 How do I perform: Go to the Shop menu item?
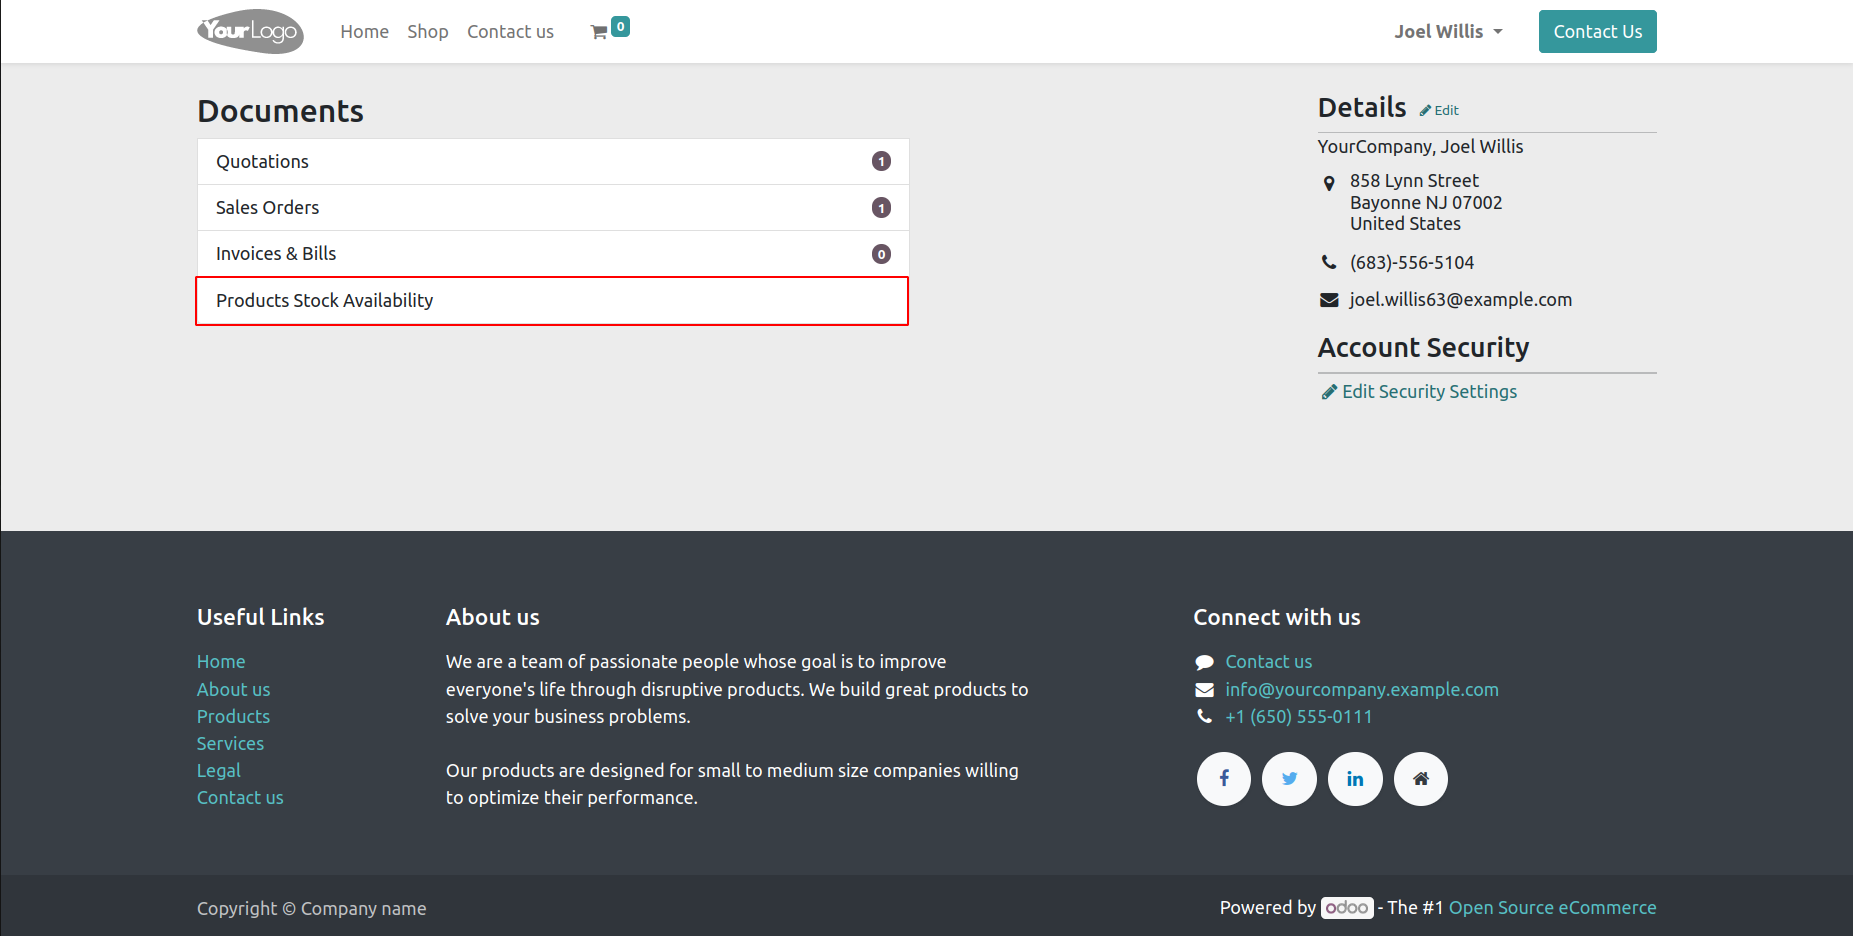tap(427, 32)
